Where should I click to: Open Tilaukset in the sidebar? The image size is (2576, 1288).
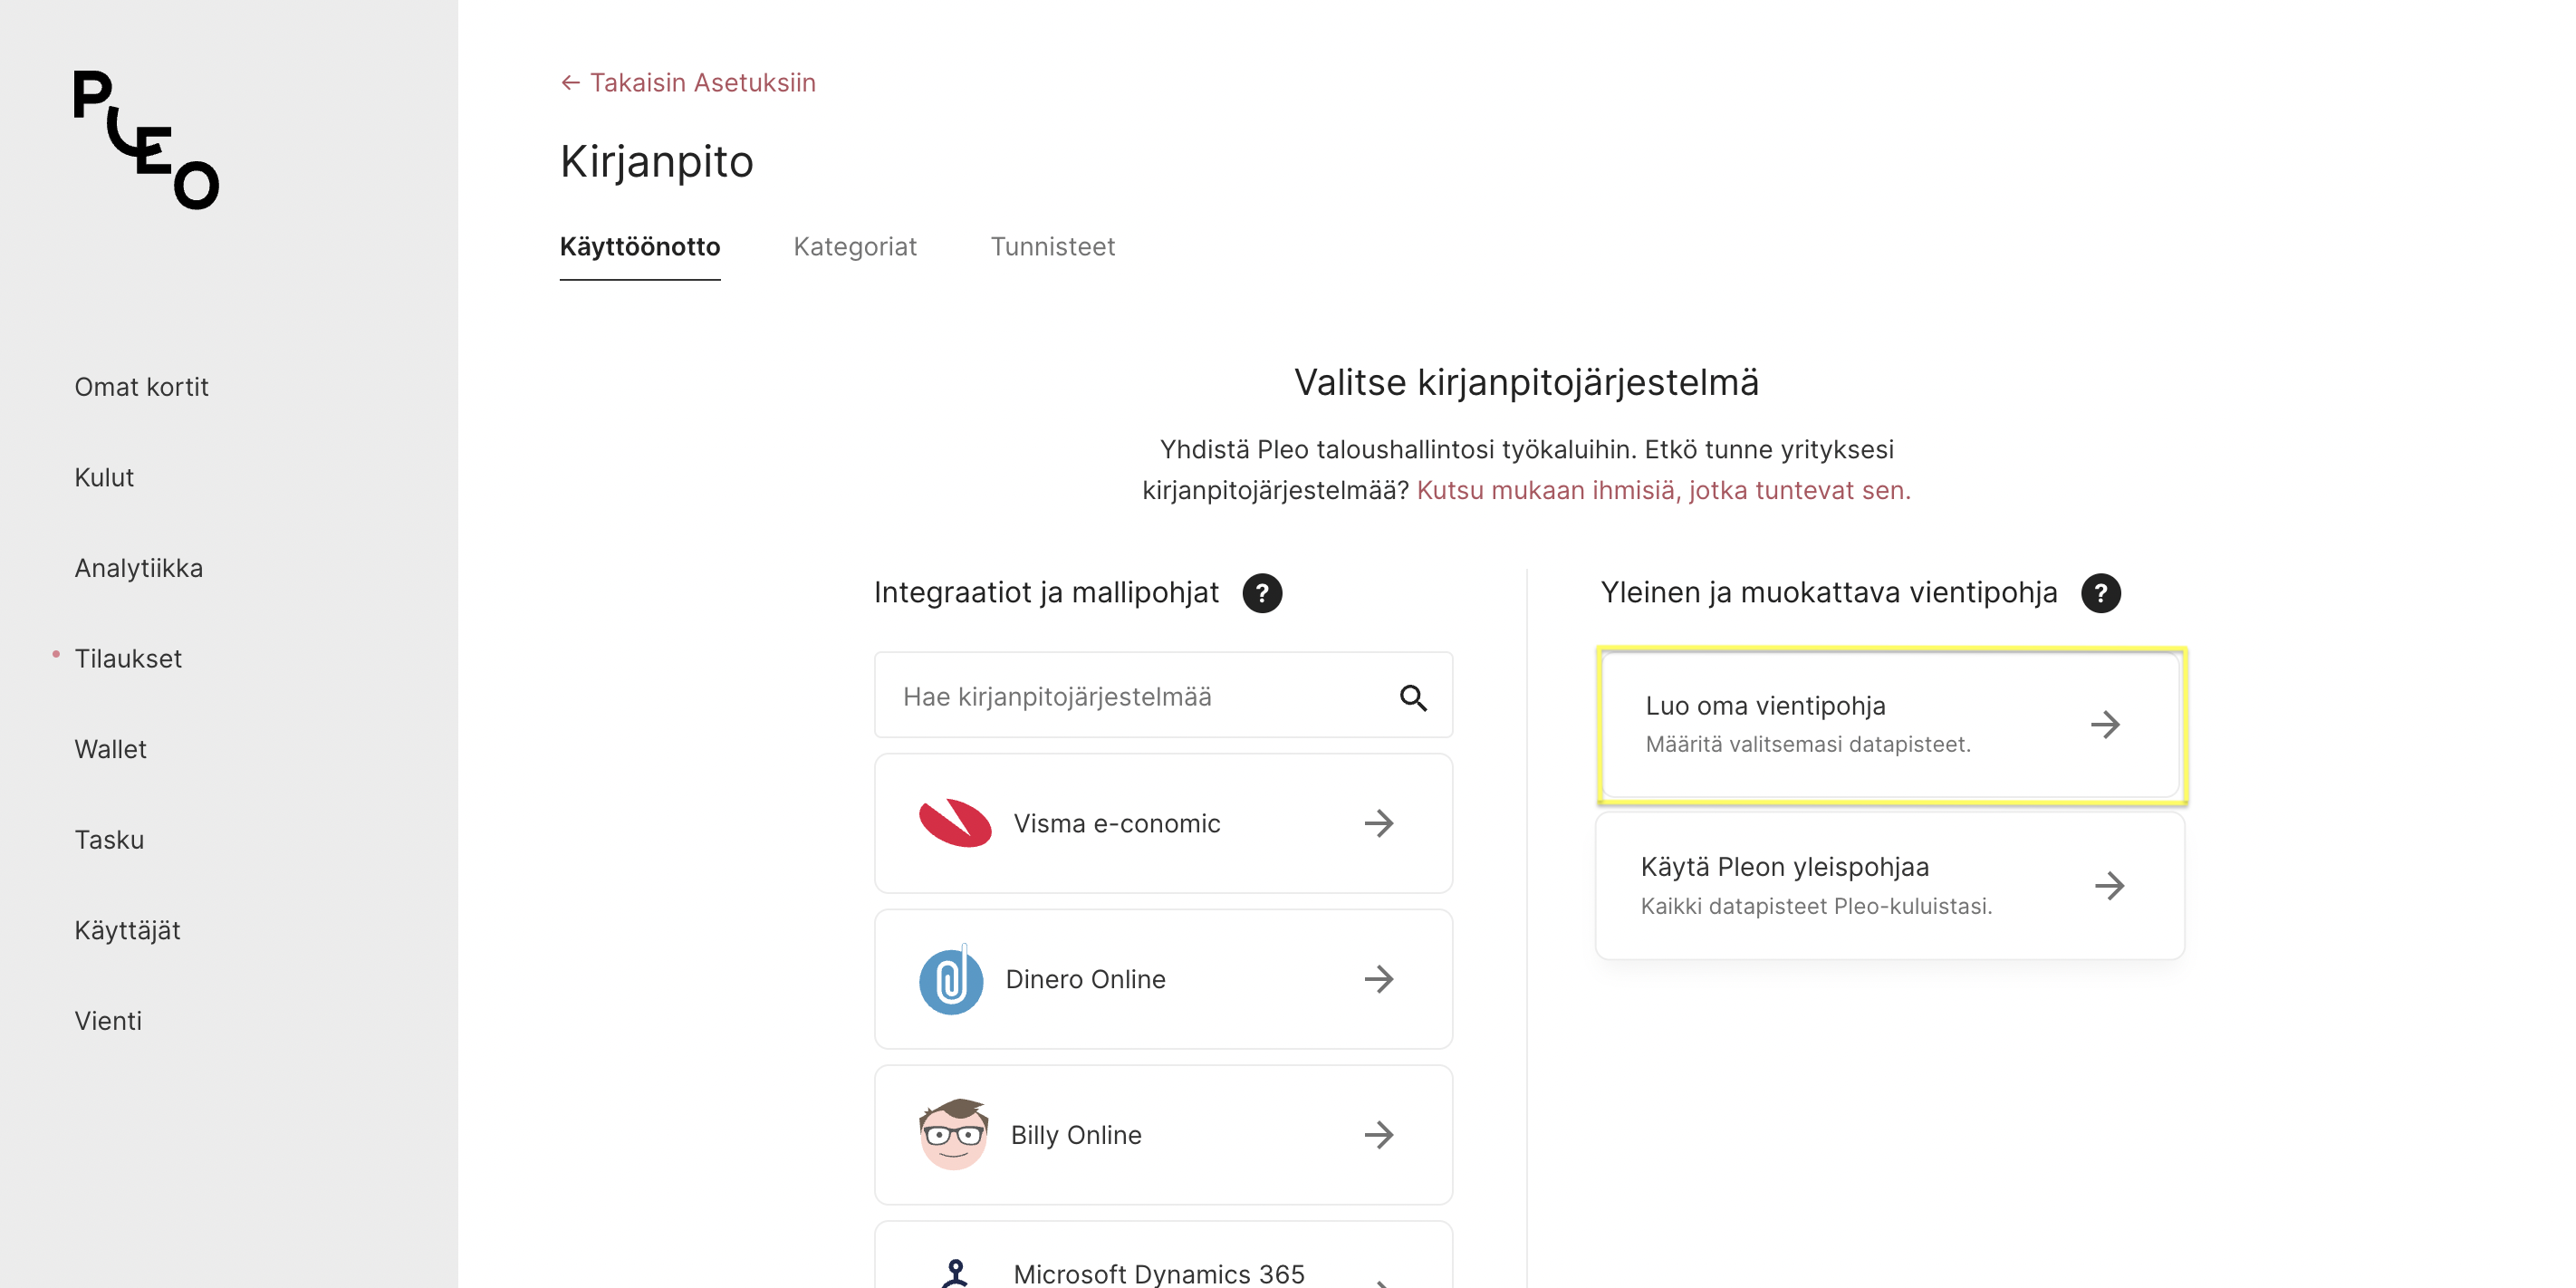128,659
